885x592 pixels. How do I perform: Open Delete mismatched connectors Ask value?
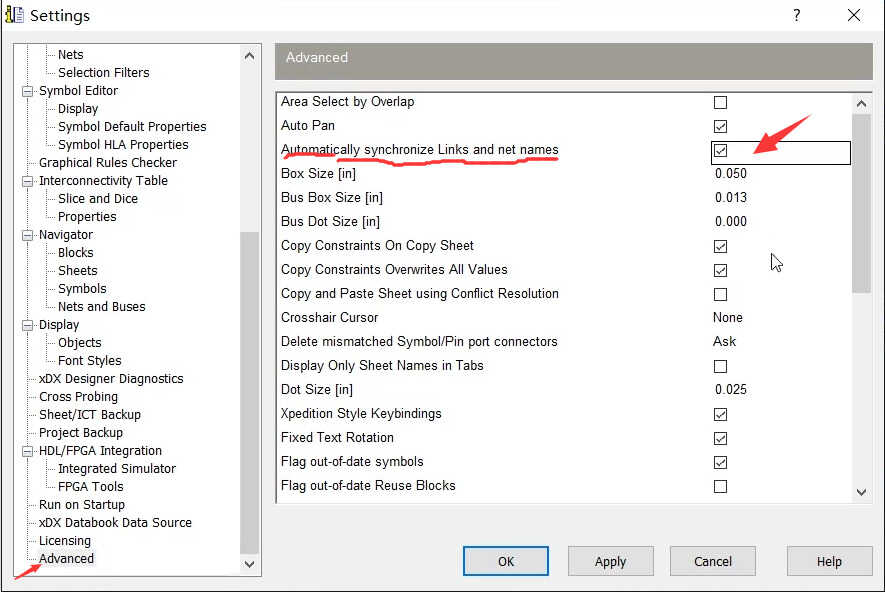724,341
